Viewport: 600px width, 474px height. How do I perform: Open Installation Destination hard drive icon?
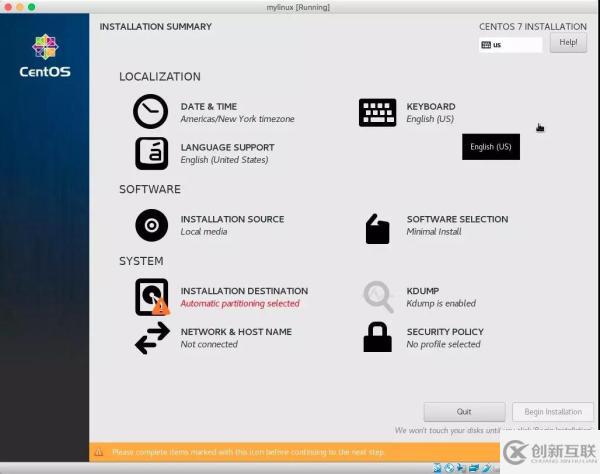point(152,297)
